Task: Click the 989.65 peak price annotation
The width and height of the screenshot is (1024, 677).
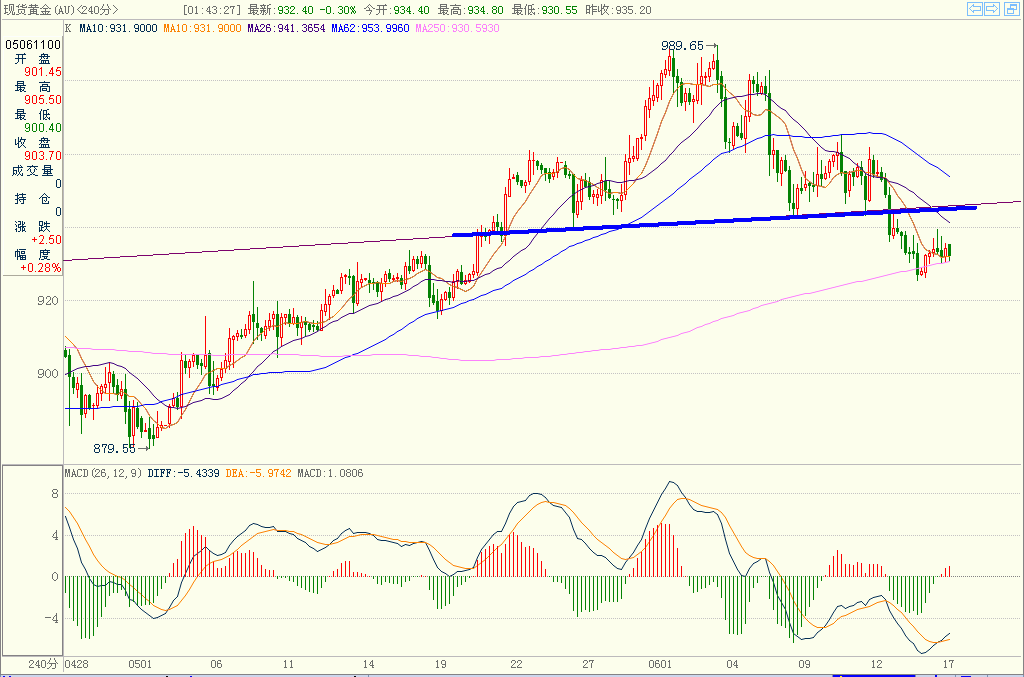Action: click(682, 46)
